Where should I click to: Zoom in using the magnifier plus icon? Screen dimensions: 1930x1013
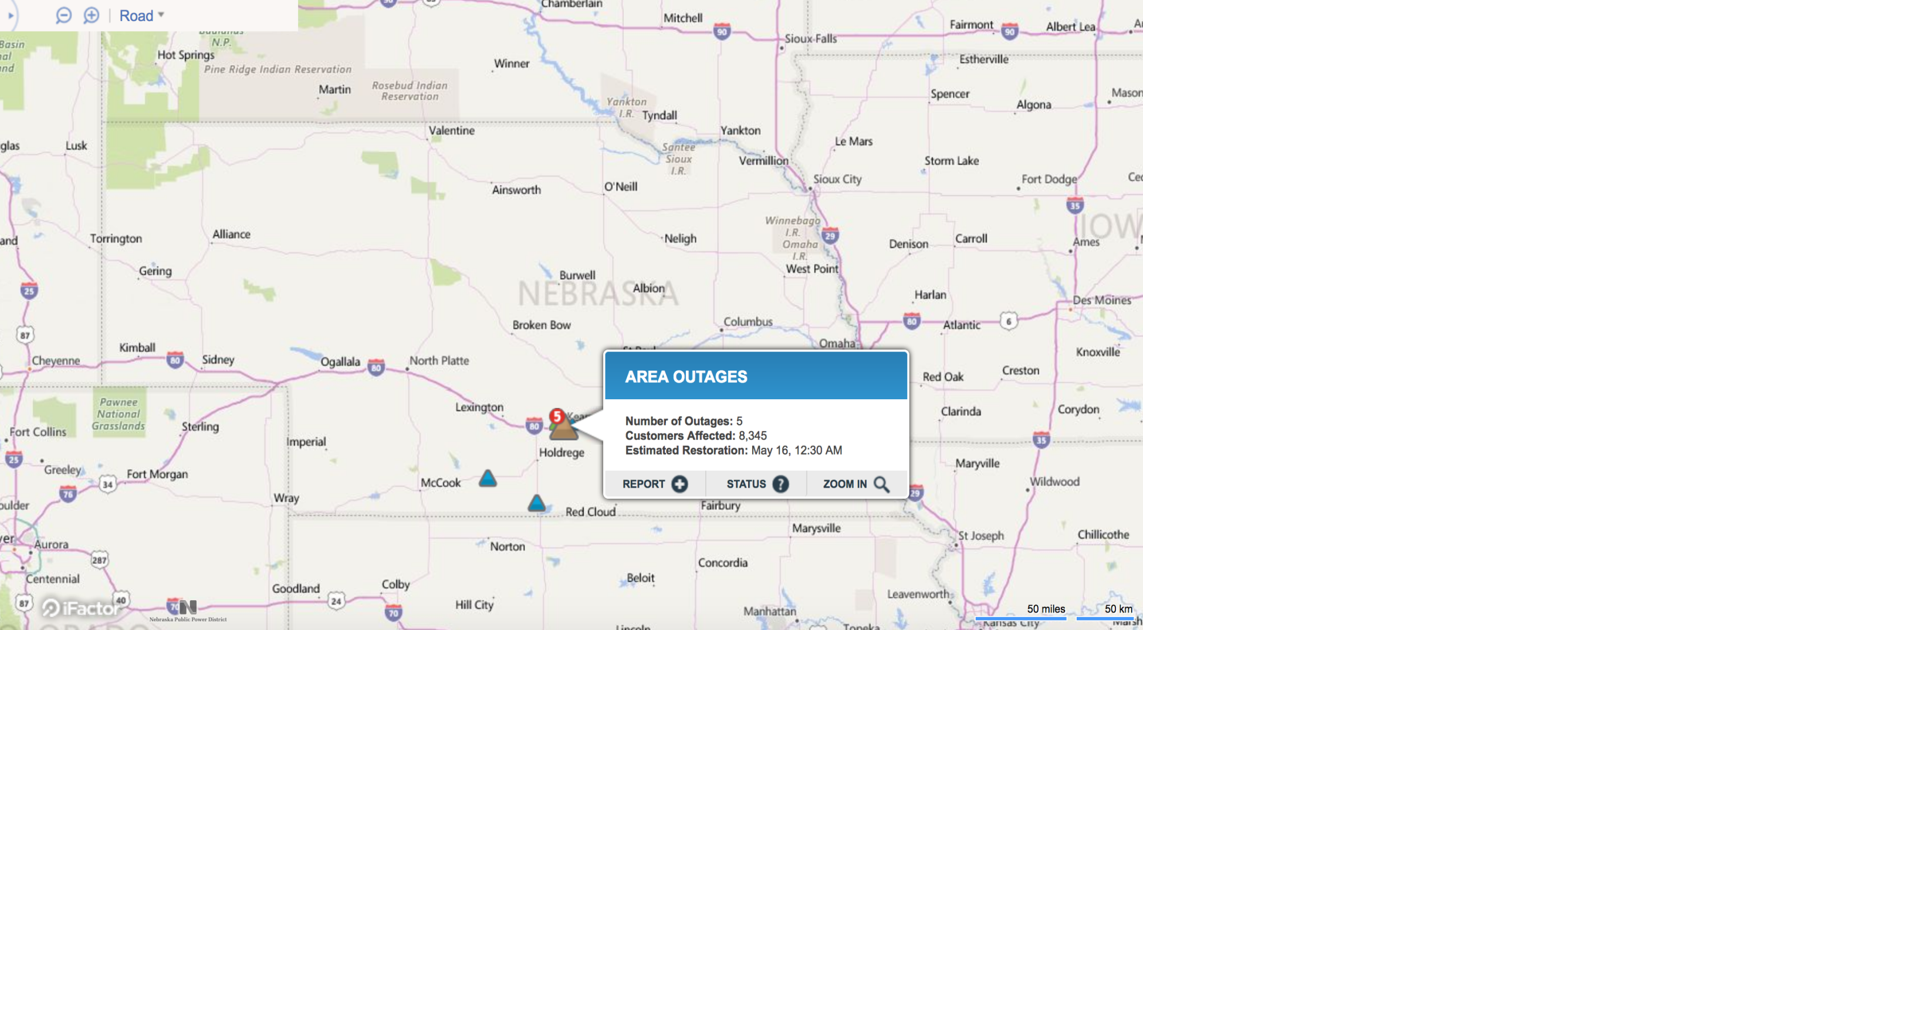pyautogui.click(x=91, y=15)
